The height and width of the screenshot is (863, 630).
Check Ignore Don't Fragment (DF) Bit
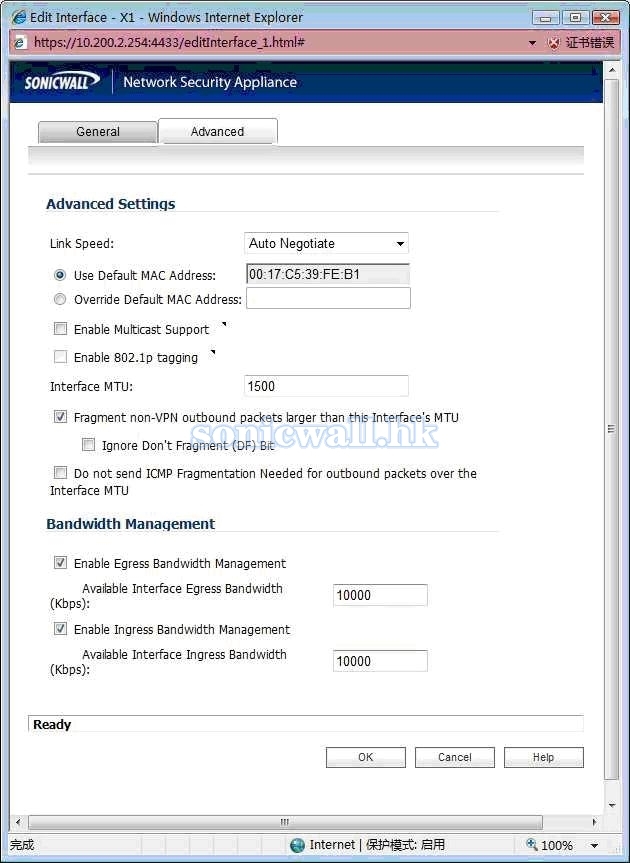click(88, 444)
